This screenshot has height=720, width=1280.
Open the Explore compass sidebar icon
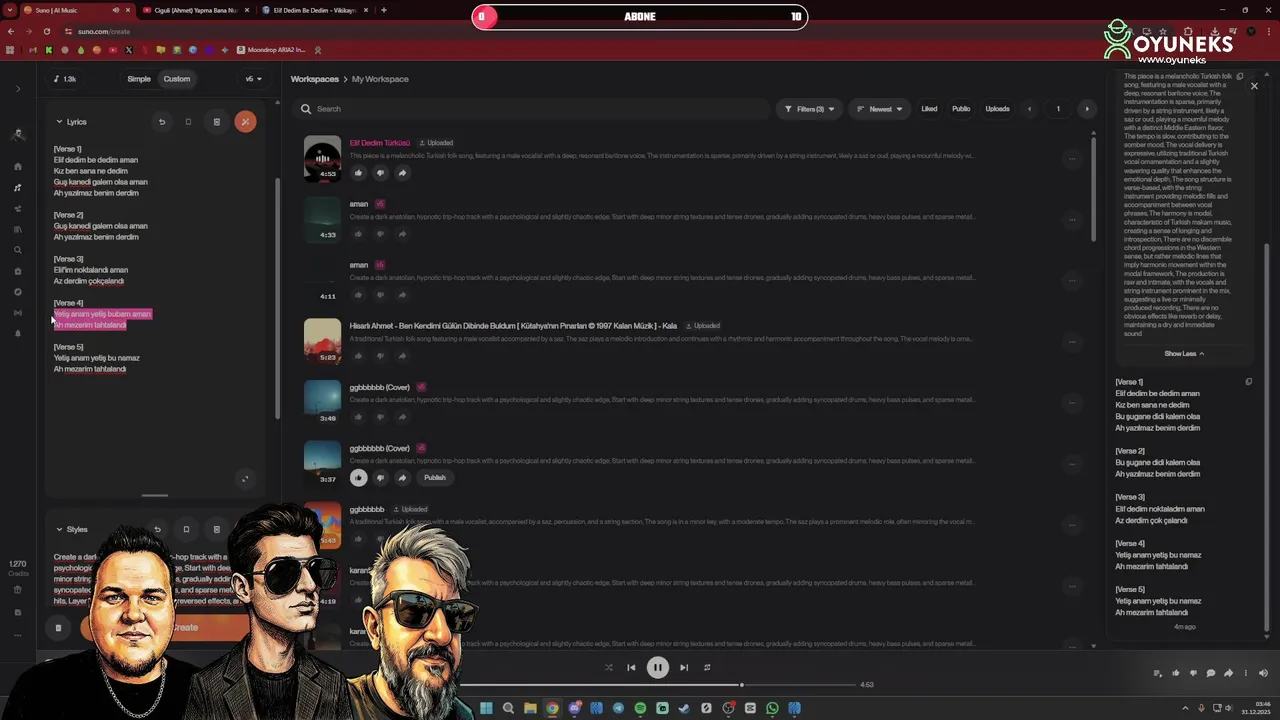click(x=18, y=292)
